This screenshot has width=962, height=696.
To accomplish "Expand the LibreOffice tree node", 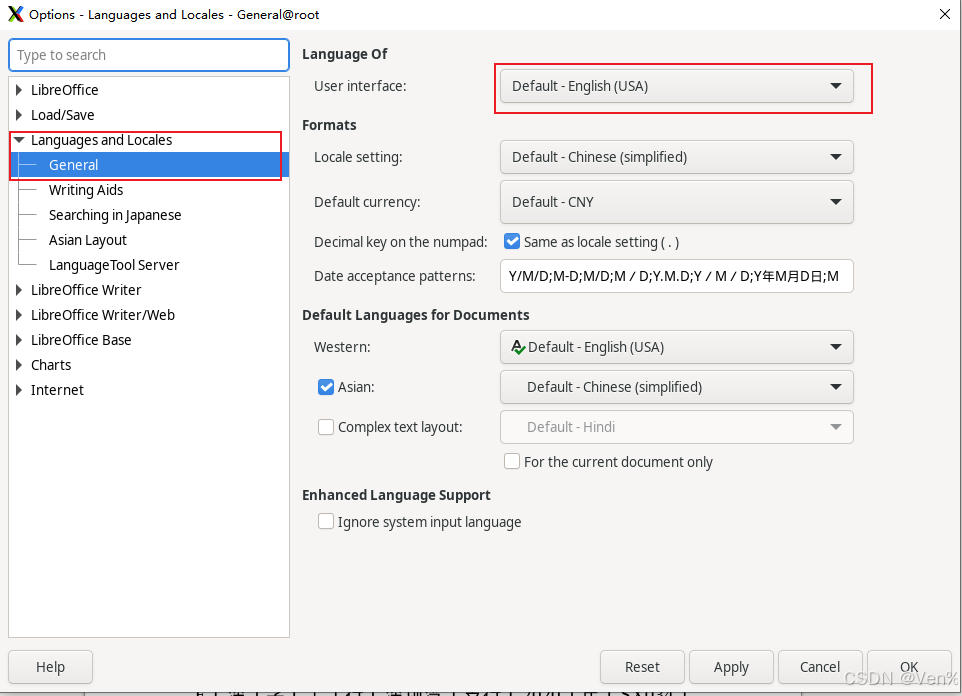I will pos(19,90).
